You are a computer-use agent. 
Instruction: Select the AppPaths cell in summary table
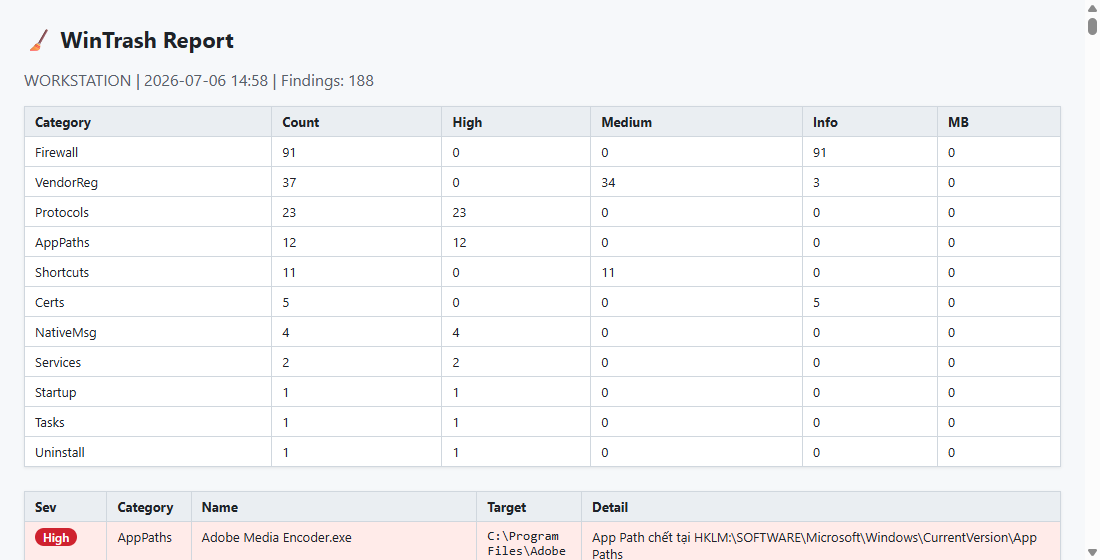pyautogui.click(x=148, y=243)
